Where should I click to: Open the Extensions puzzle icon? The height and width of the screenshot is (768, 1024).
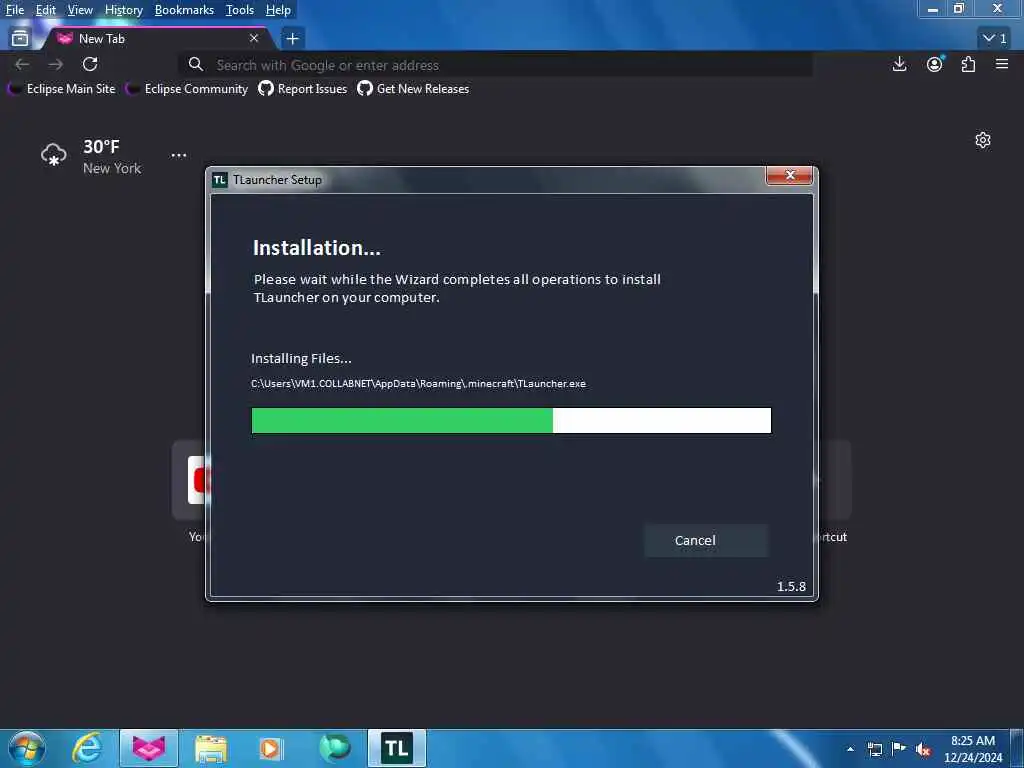point(968,64)
